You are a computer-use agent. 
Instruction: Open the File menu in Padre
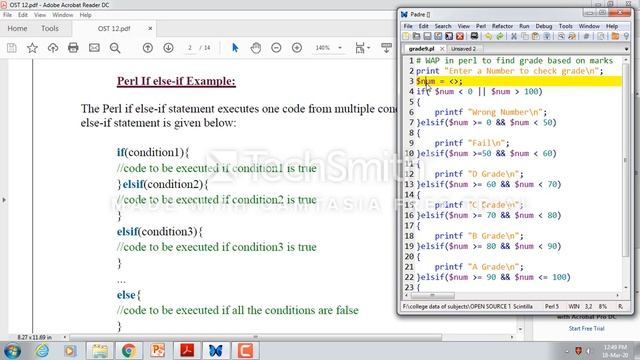click(408, 26)
